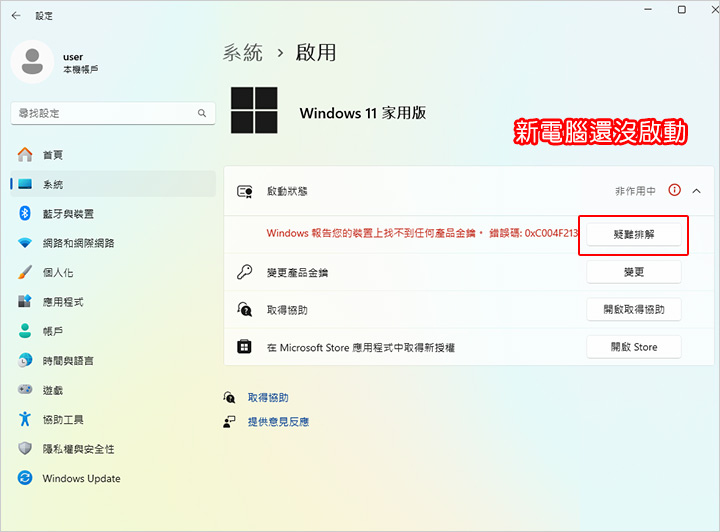The image size is (720, 532).
Task: Click the back arrow icon in title bar
Action: [16, 16]
